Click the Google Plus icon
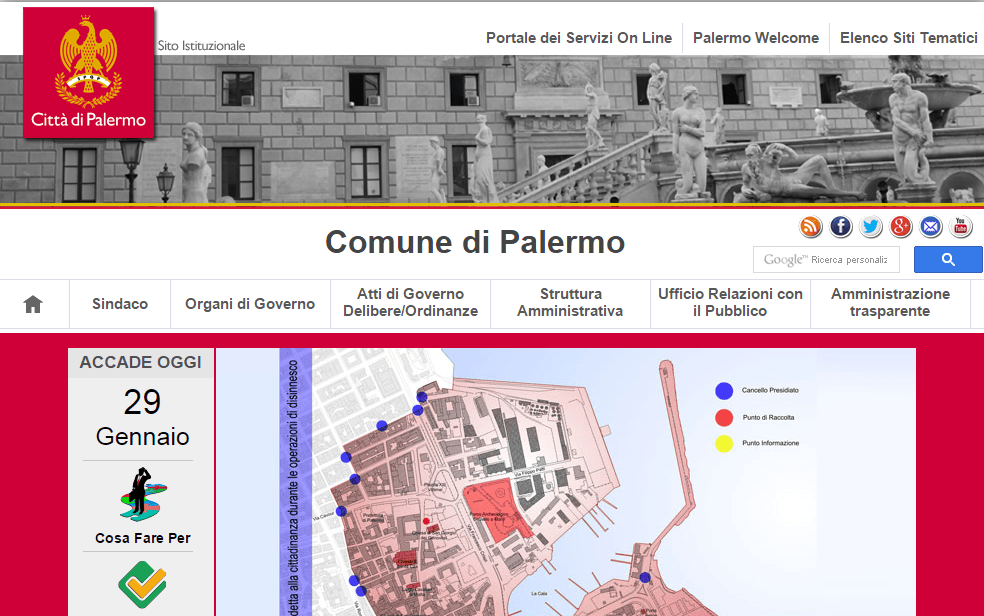 click(x=901, y=227)
